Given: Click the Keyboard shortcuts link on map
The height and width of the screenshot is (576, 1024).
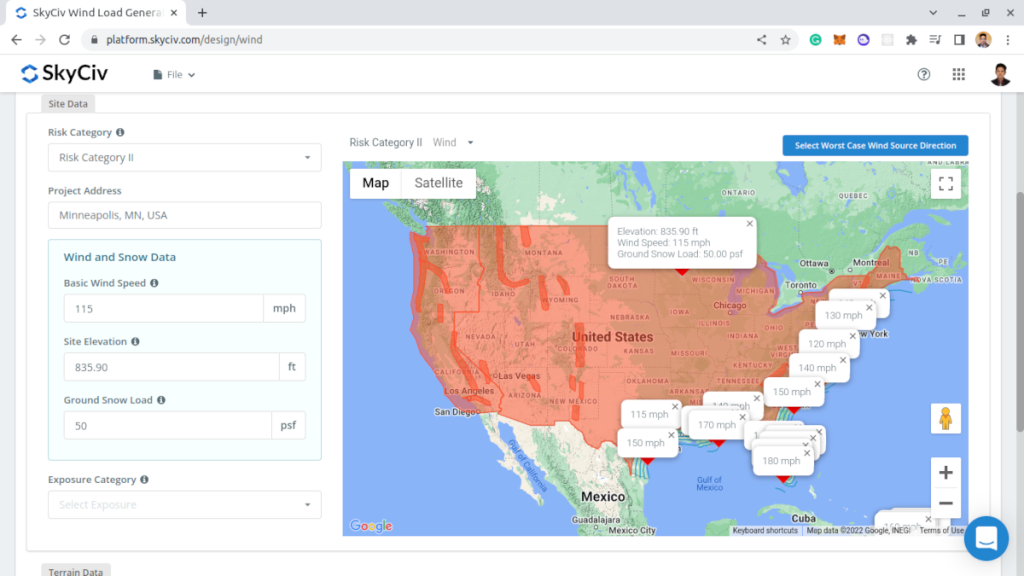Looking at the screenshot, I should (x=765, y=530).
